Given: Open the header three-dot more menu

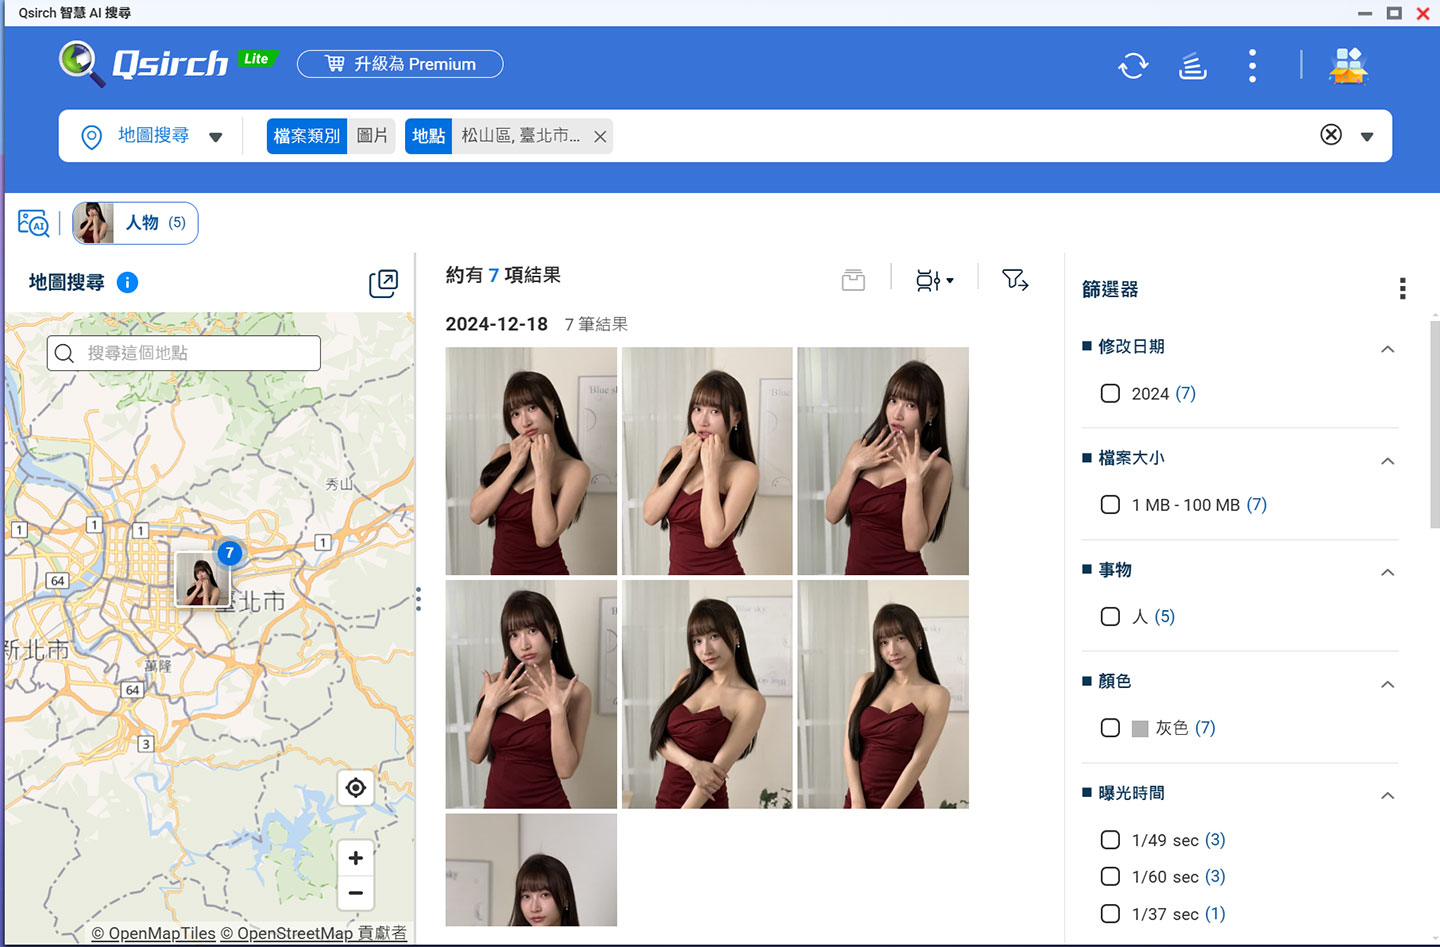Looking at the screenshot, I should [x=1252, y=66].
